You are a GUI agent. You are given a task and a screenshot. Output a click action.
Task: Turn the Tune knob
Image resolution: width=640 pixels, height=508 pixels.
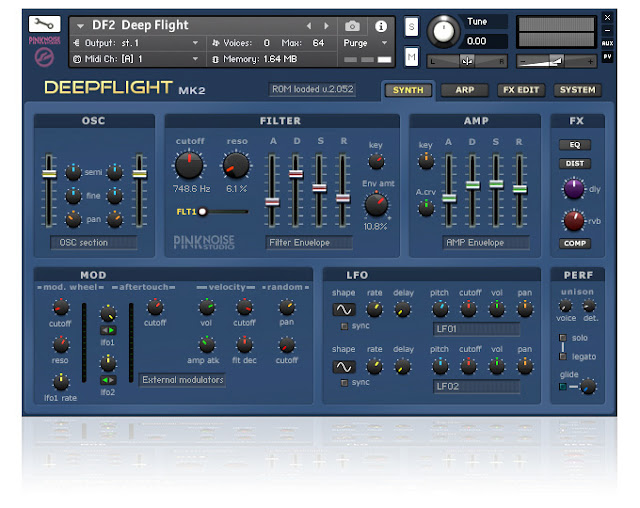point(443,31)
